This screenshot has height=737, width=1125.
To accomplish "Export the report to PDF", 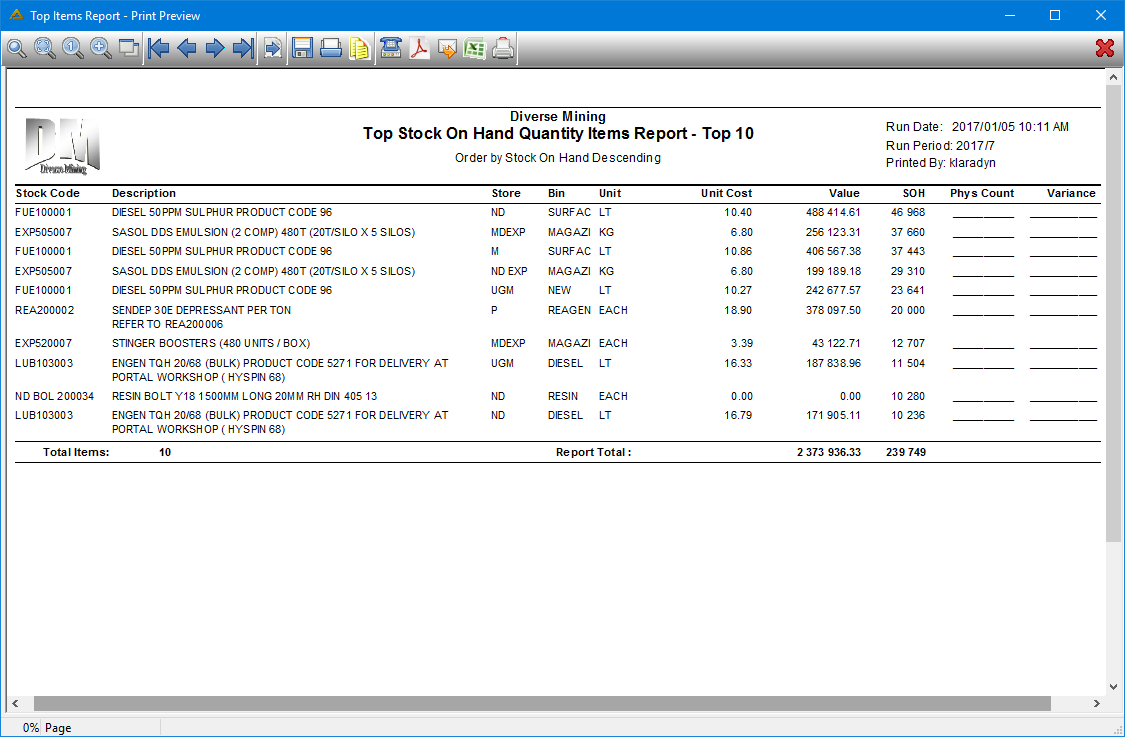I will (x=419, y=49).
